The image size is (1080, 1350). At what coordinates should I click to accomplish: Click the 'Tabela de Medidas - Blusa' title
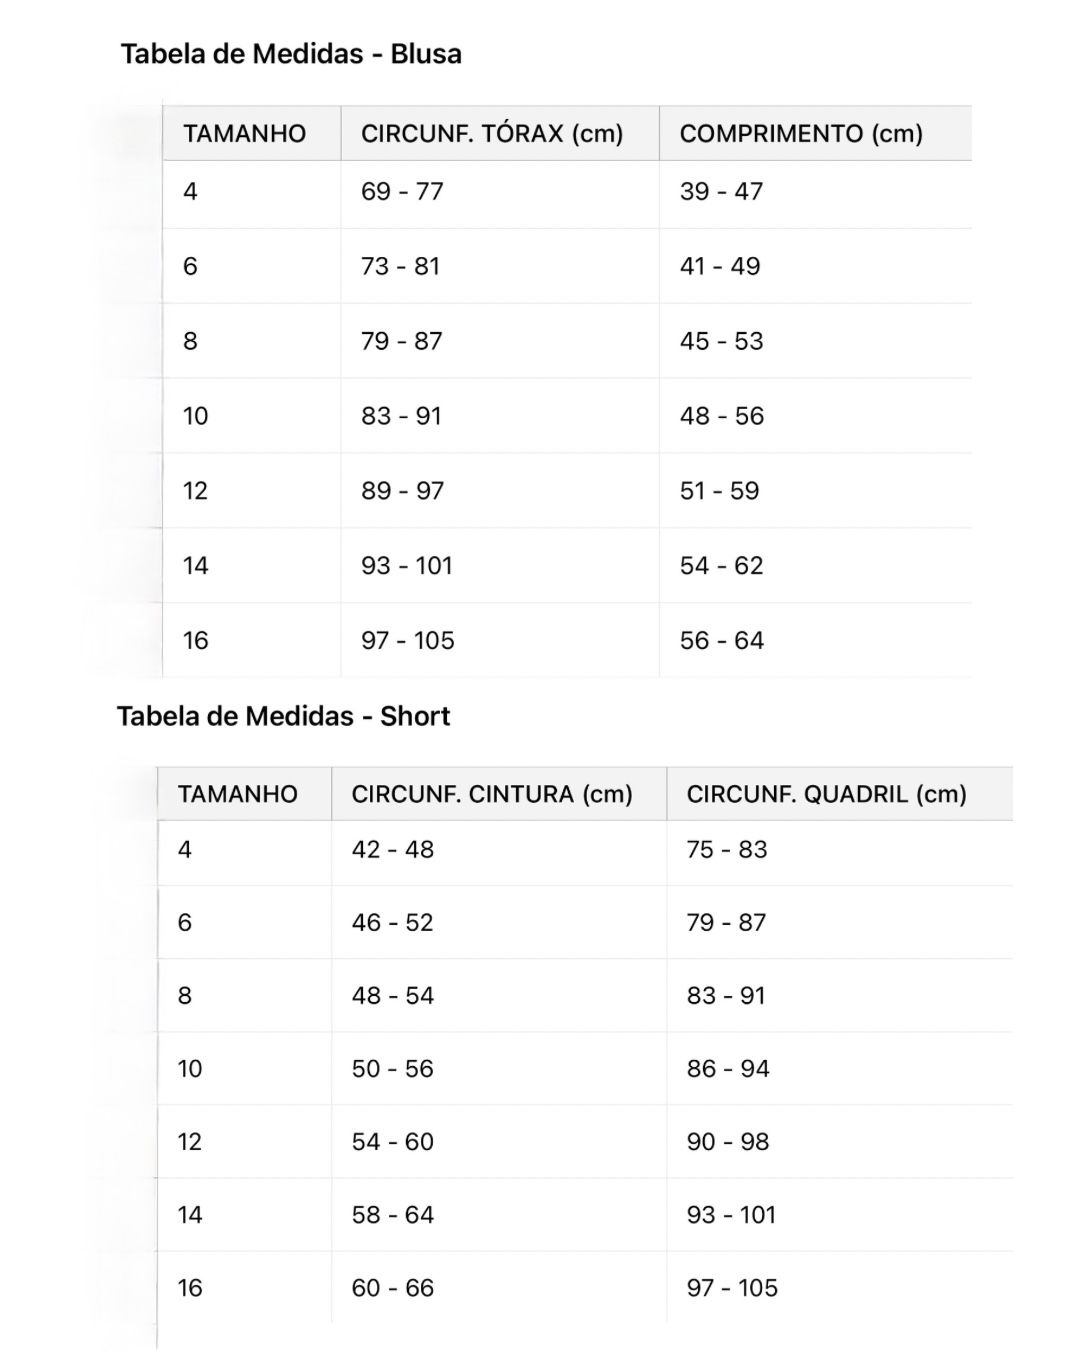tap(291, 54)
